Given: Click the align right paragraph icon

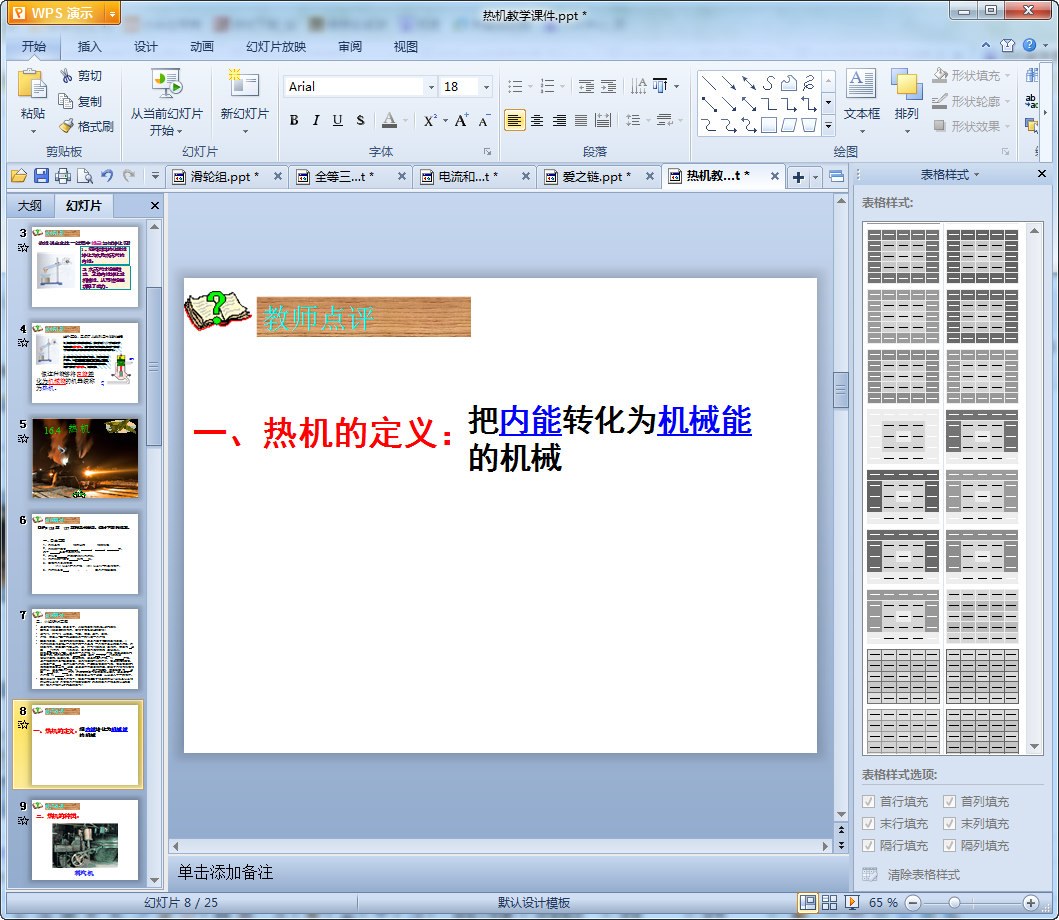Looking at the screenshot, I should click(x=559, y=120).
